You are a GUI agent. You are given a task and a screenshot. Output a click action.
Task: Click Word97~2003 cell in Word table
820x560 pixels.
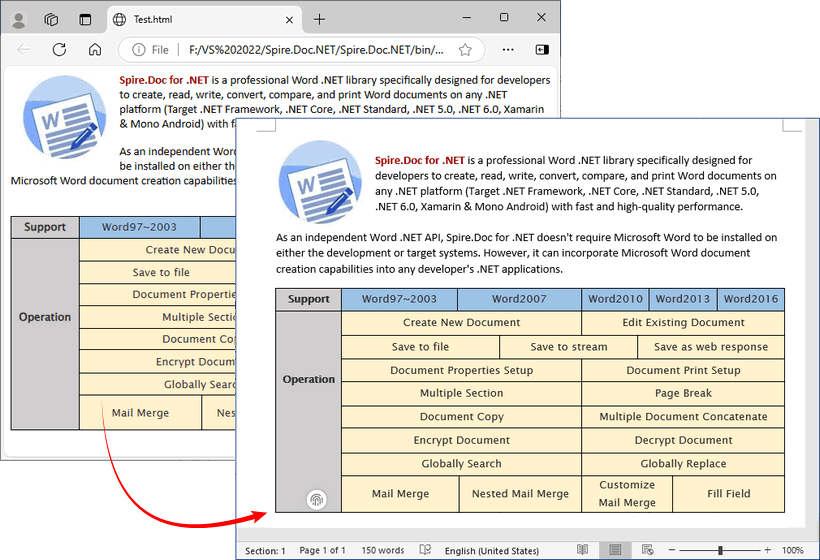pos(399,299)
